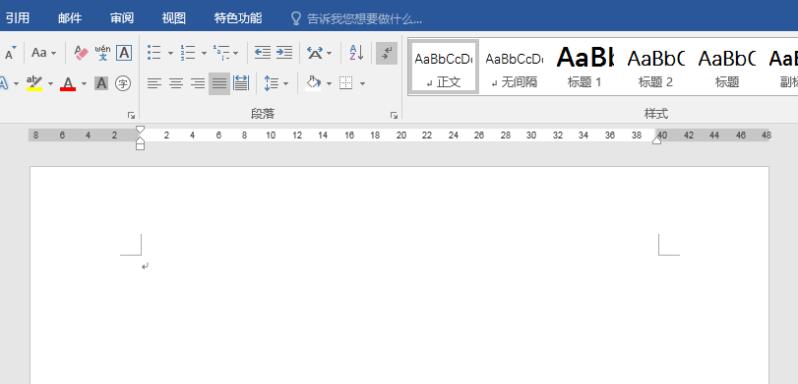The height and width of the screenshot is (384, 798).
Task: Apply Distributed alignment
Action: point(241,83)
